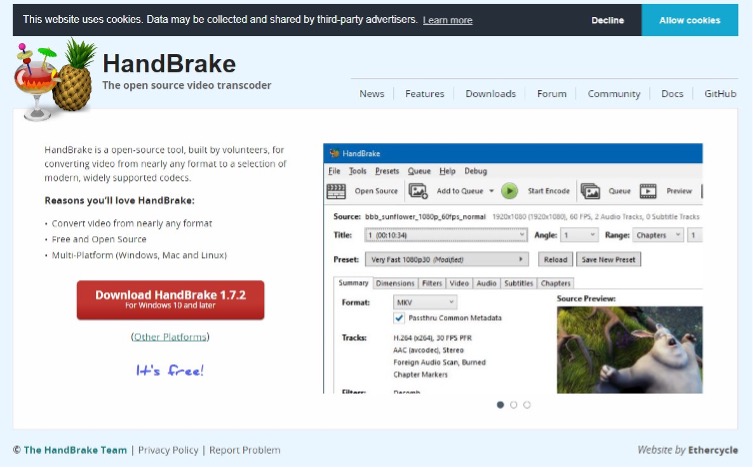
Task: Open the GitHub nav link
Action: [720, 94]
